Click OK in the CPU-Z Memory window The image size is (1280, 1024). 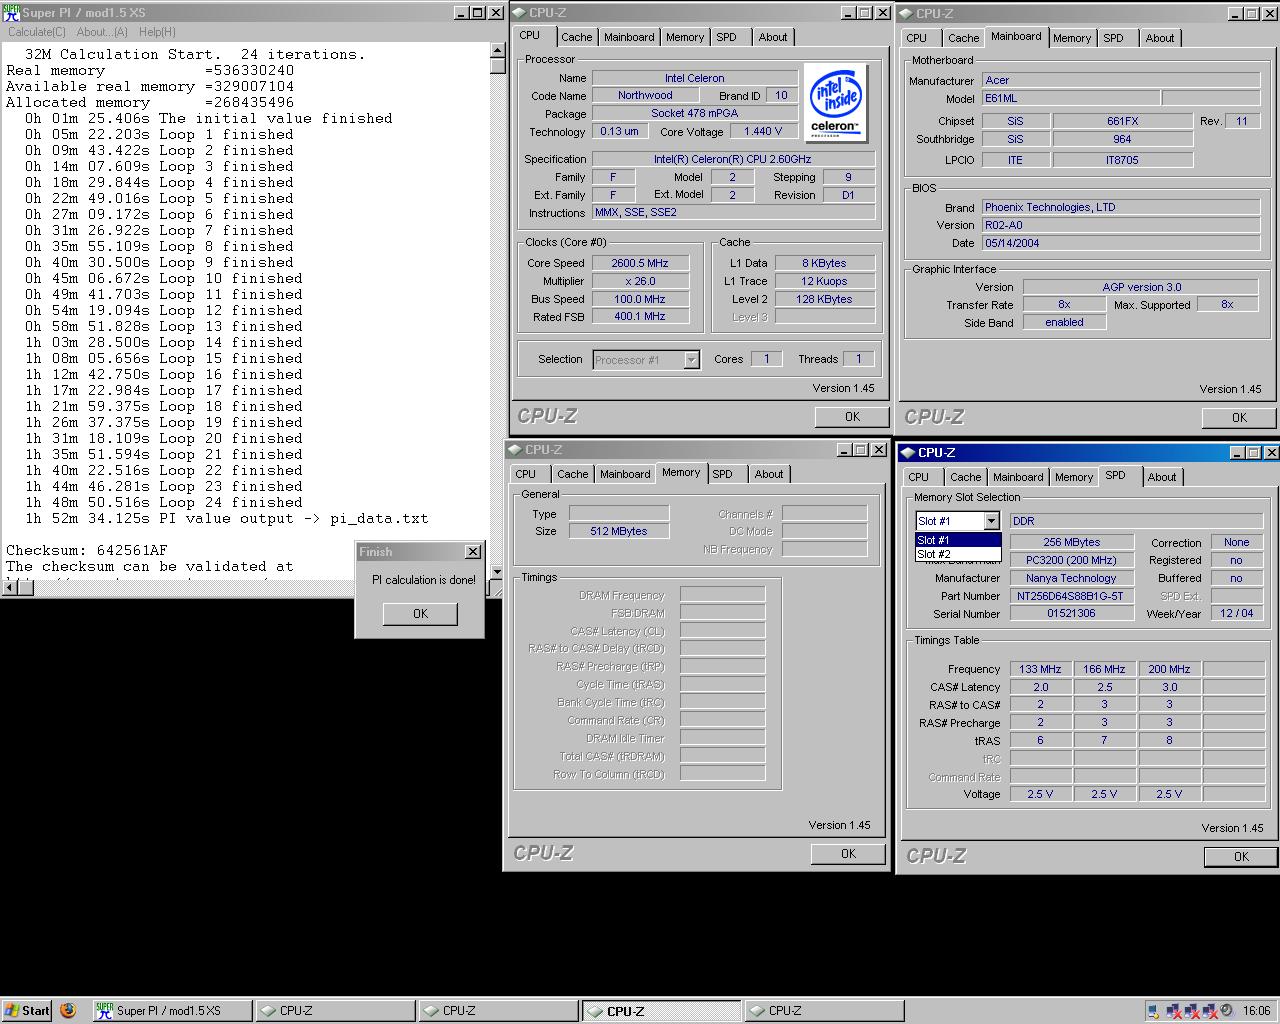[x=848, y=854]
